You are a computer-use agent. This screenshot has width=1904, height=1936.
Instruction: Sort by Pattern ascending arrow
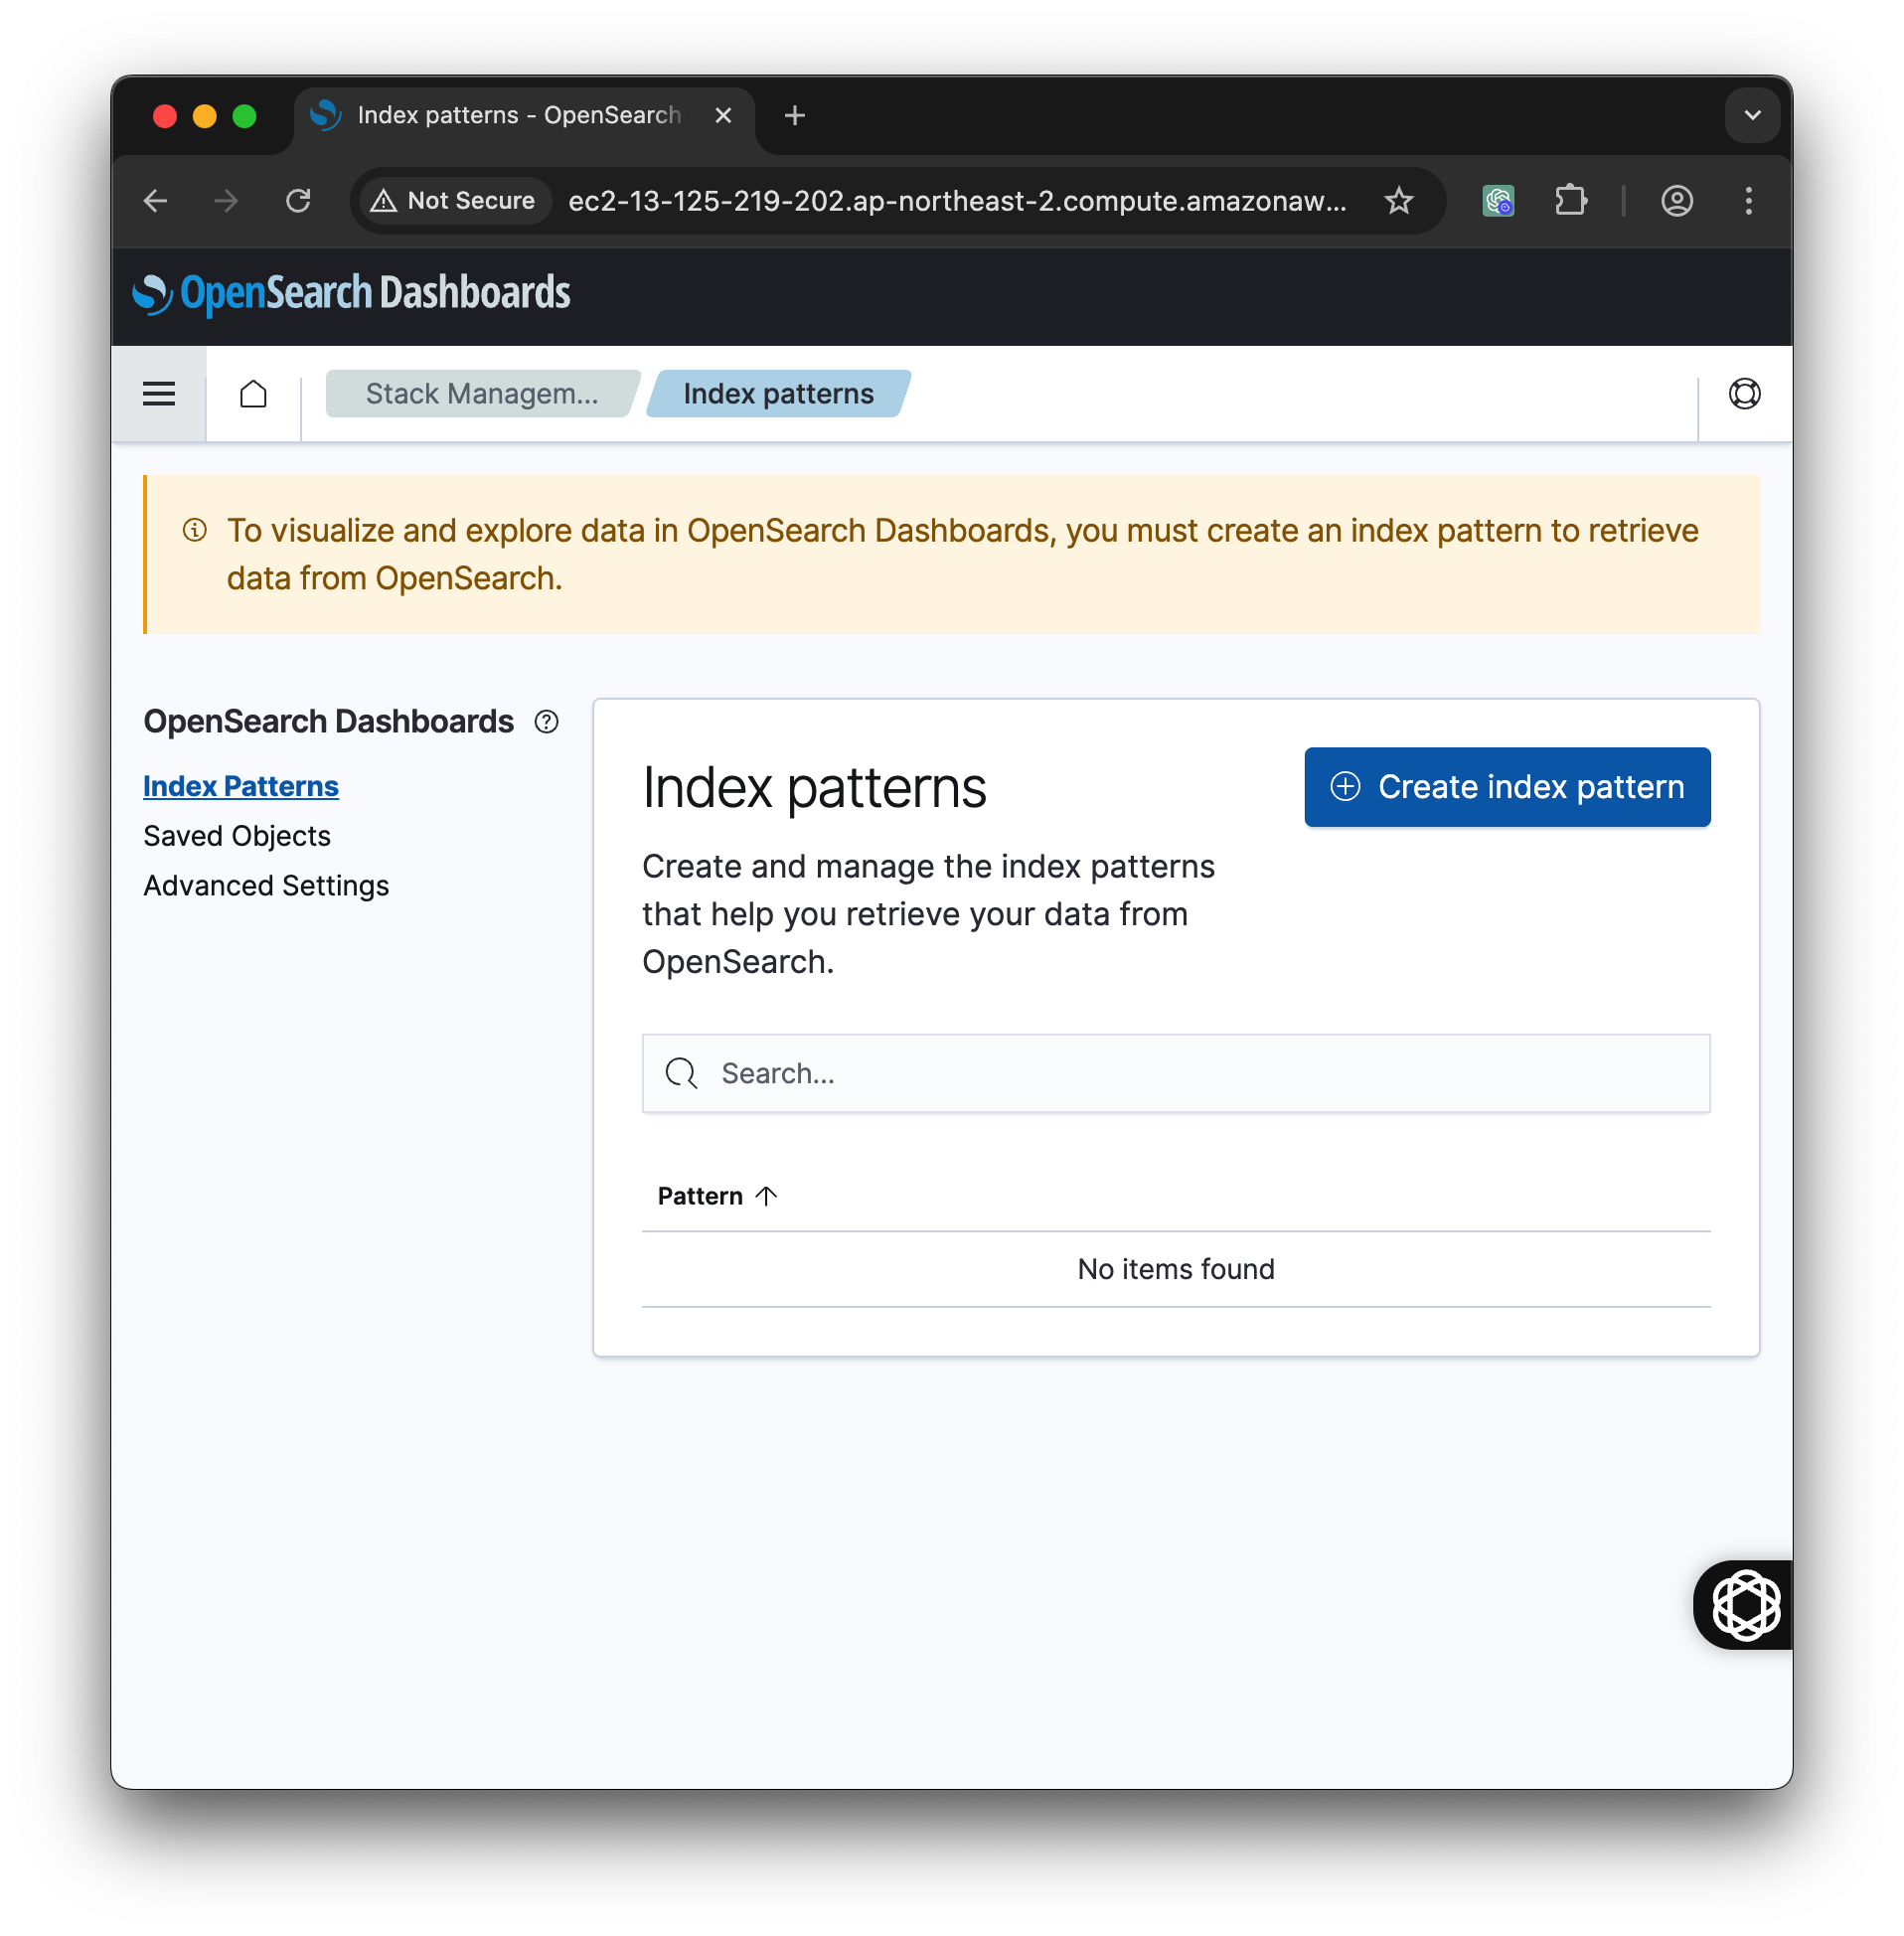(x=766, y=1196)
